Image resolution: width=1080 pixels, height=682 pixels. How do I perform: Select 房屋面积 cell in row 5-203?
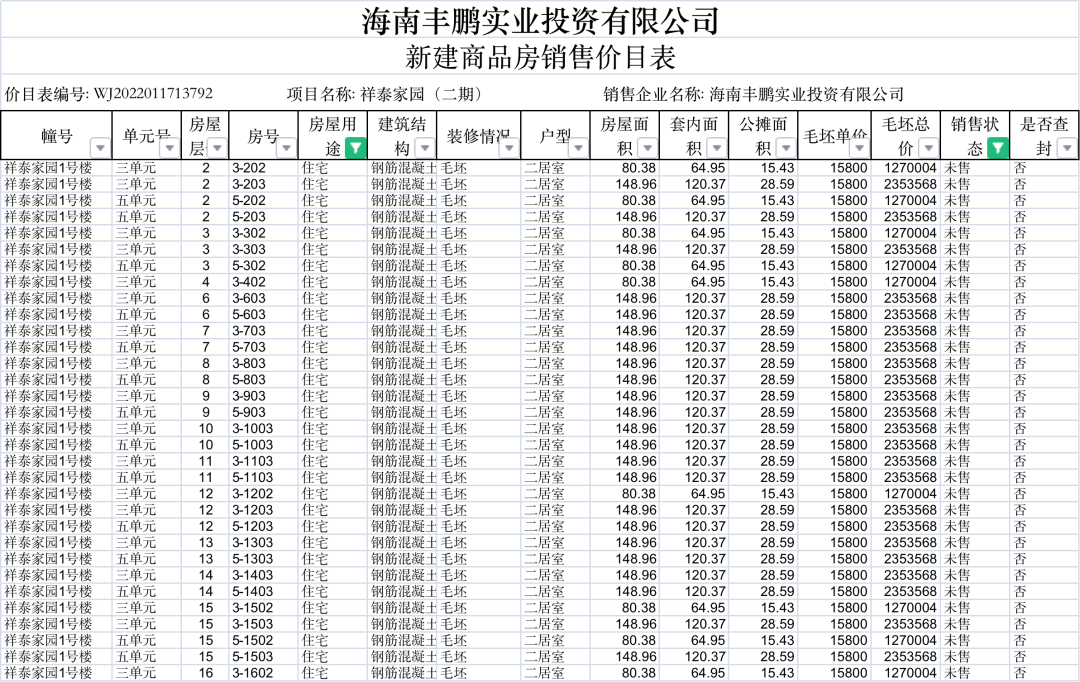coord(625,216)
